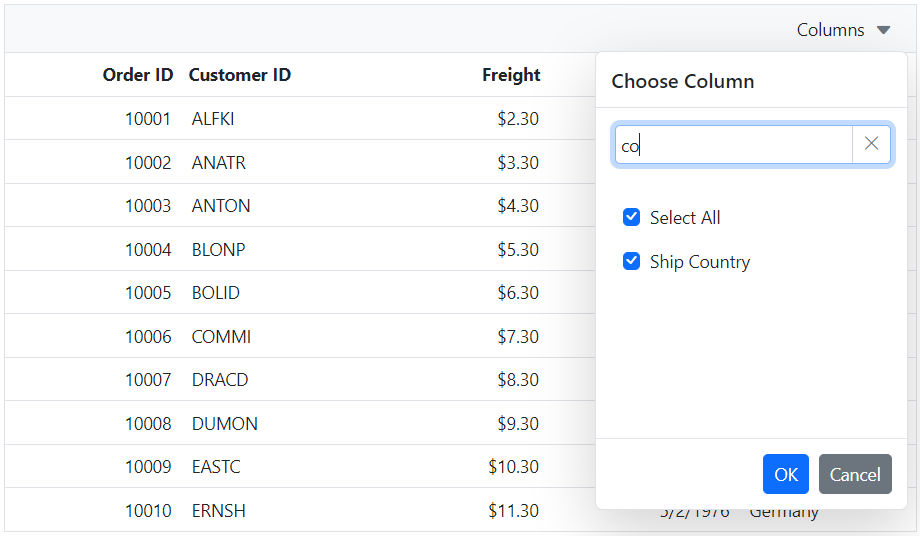920x536 pixels.
Task: Select order ID cell 10001
Action: (148, 119)
